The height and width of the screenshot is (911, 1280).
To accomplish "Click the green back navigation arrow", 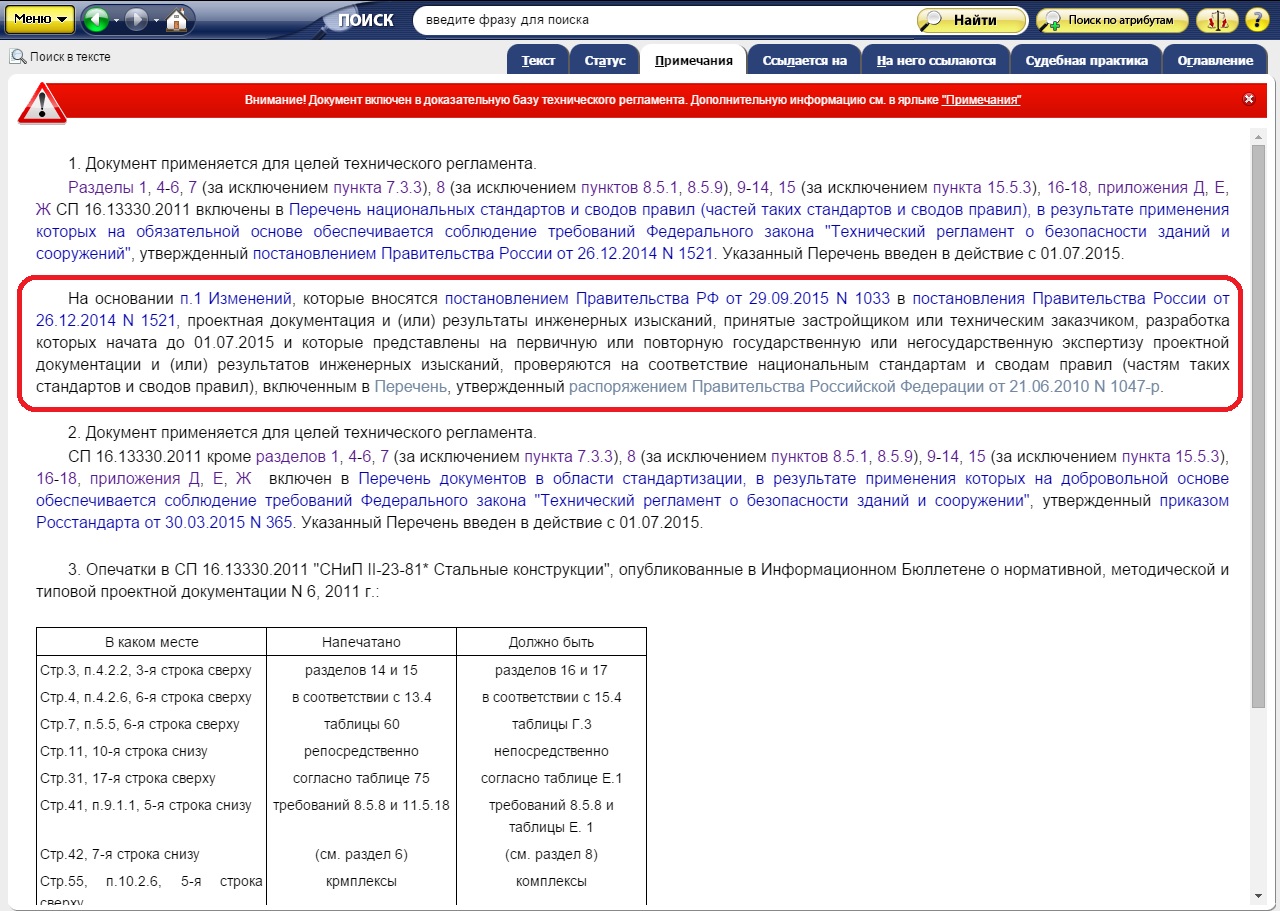I will click(96, 19).
